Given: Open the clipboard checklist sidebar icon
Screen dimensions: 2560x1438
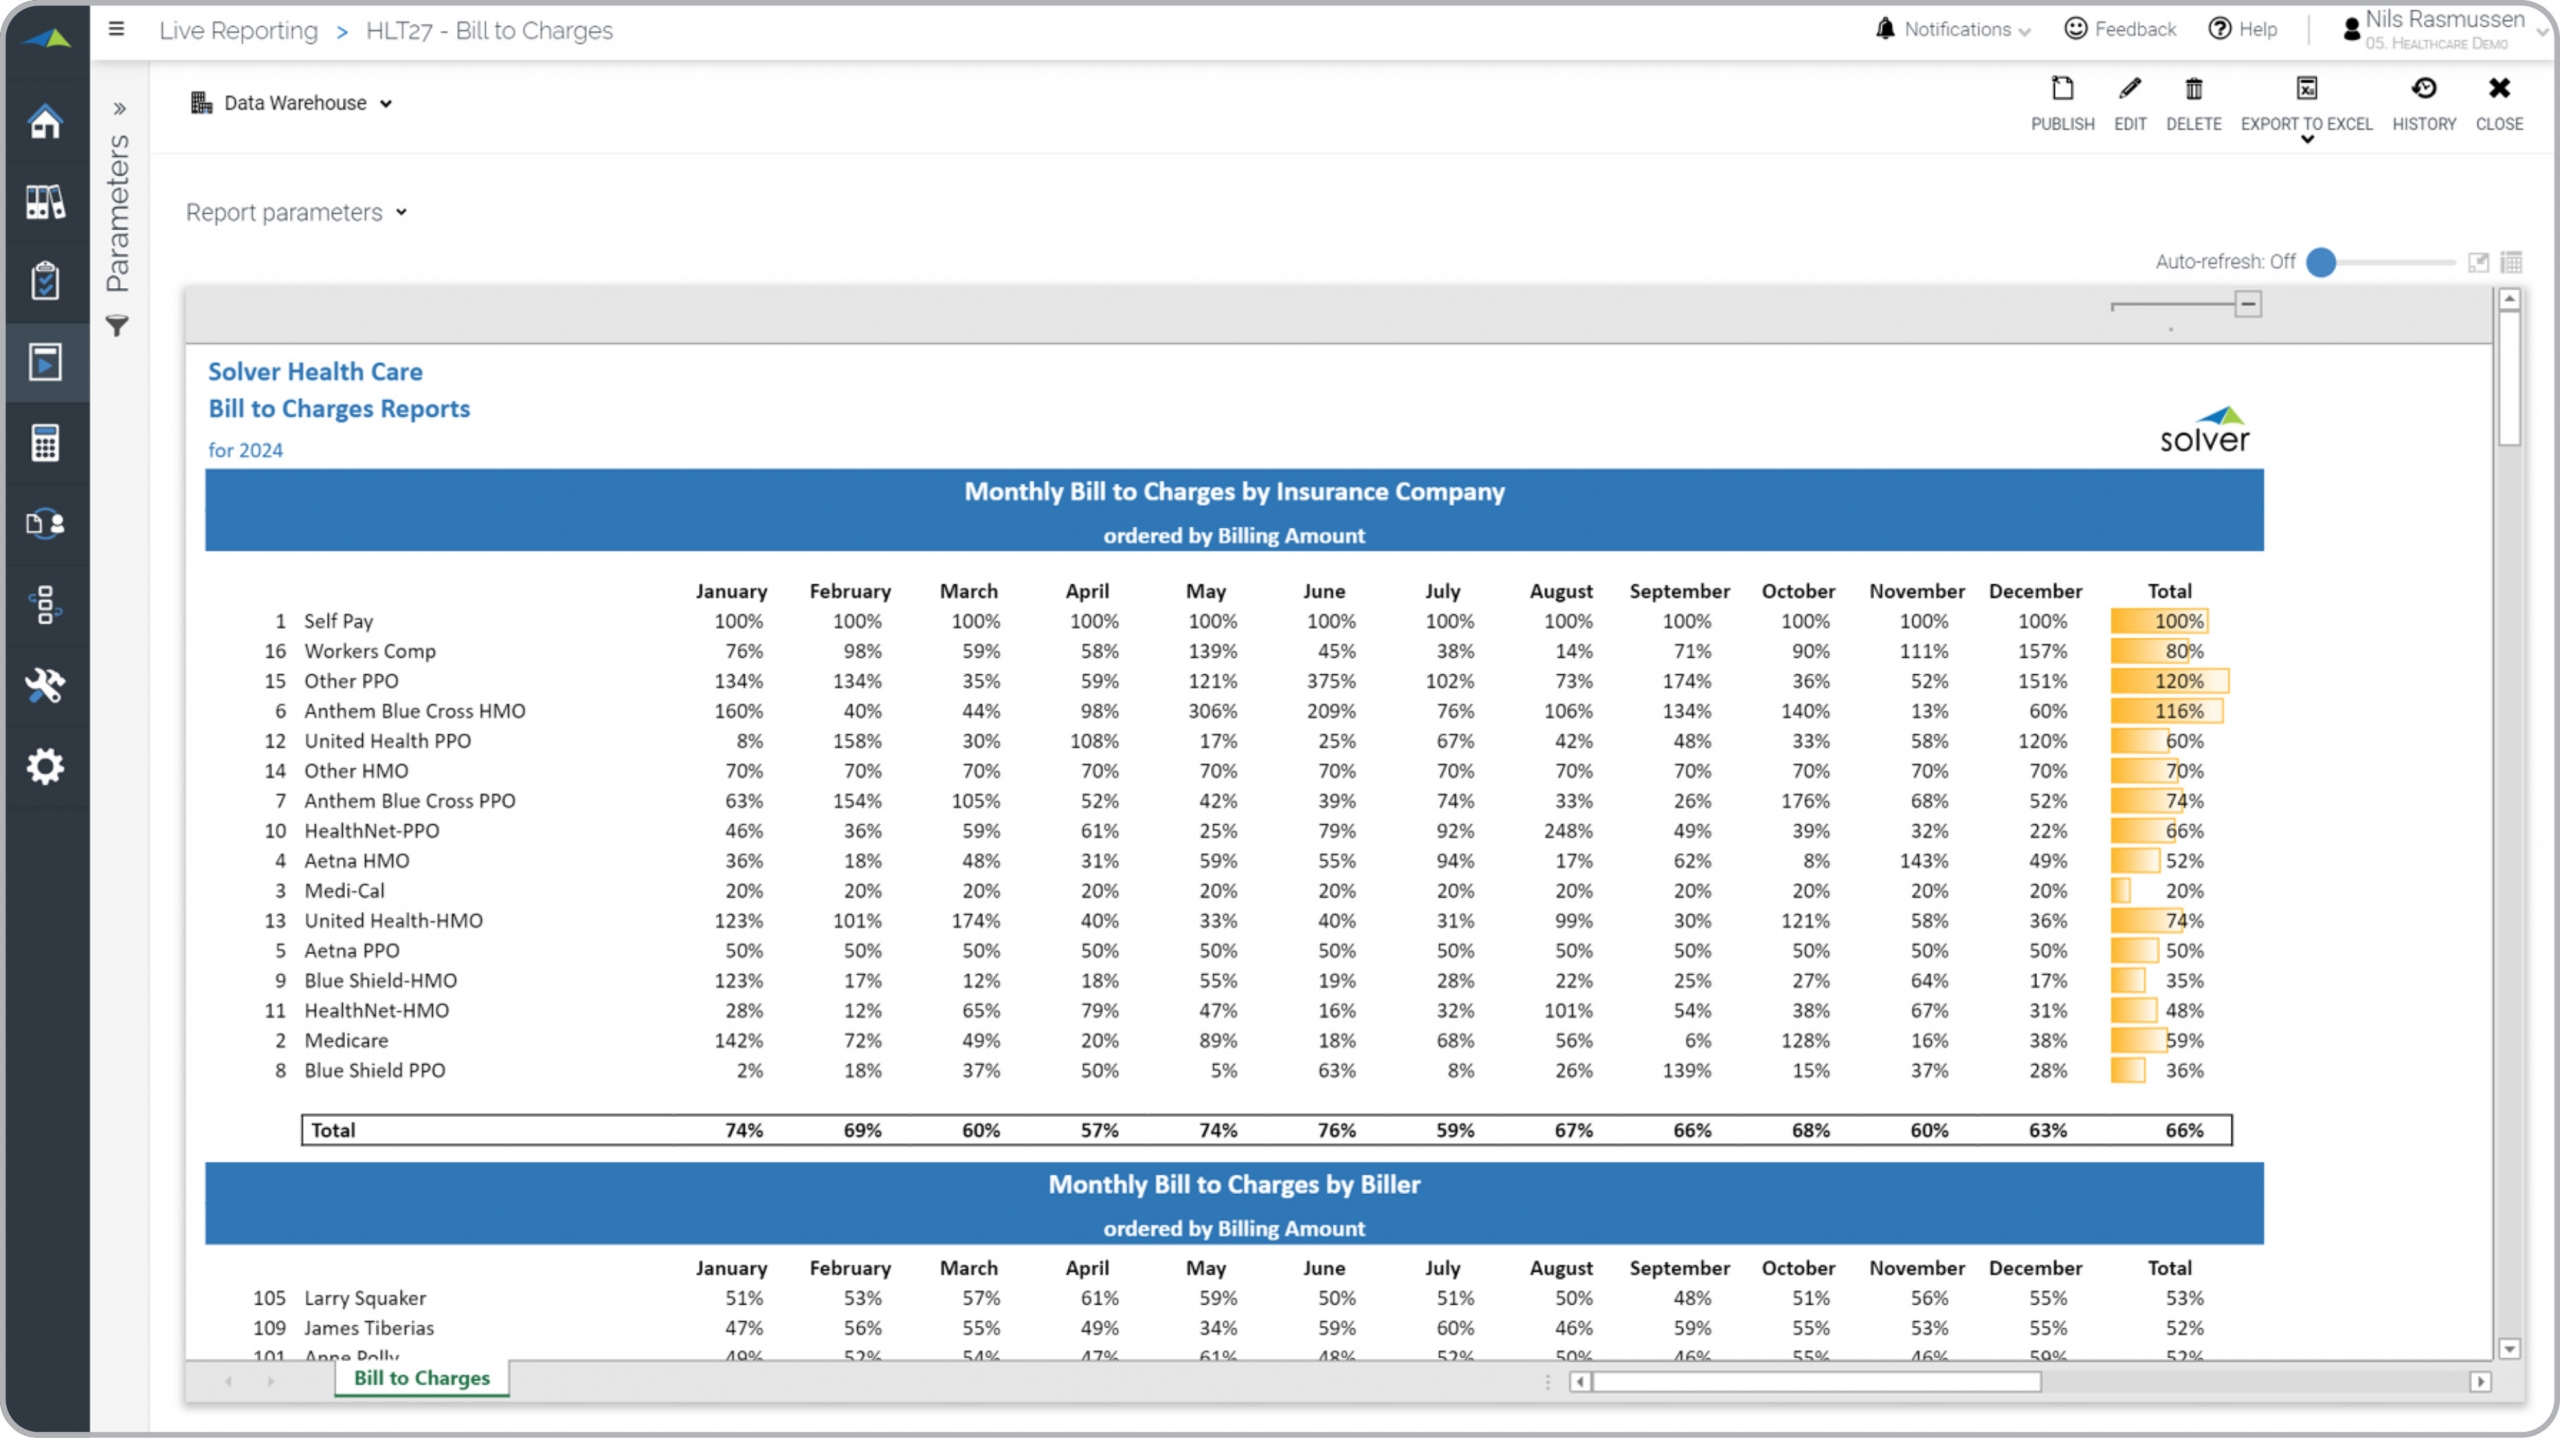Looking at the screenshot, I should pyautogui.click(x=45, y=281).
